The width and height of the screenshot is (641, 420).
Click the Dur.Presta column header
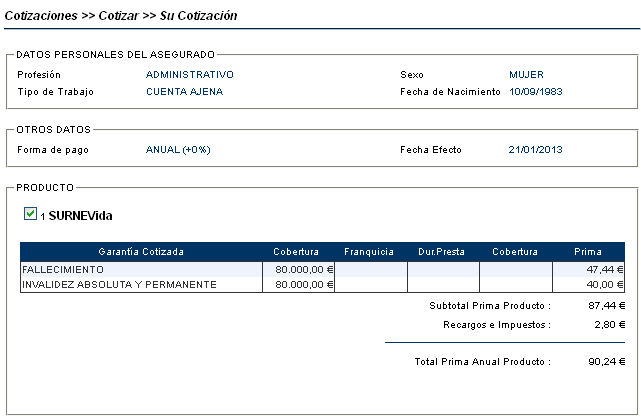pyautogui.click(x=442, y=252)
